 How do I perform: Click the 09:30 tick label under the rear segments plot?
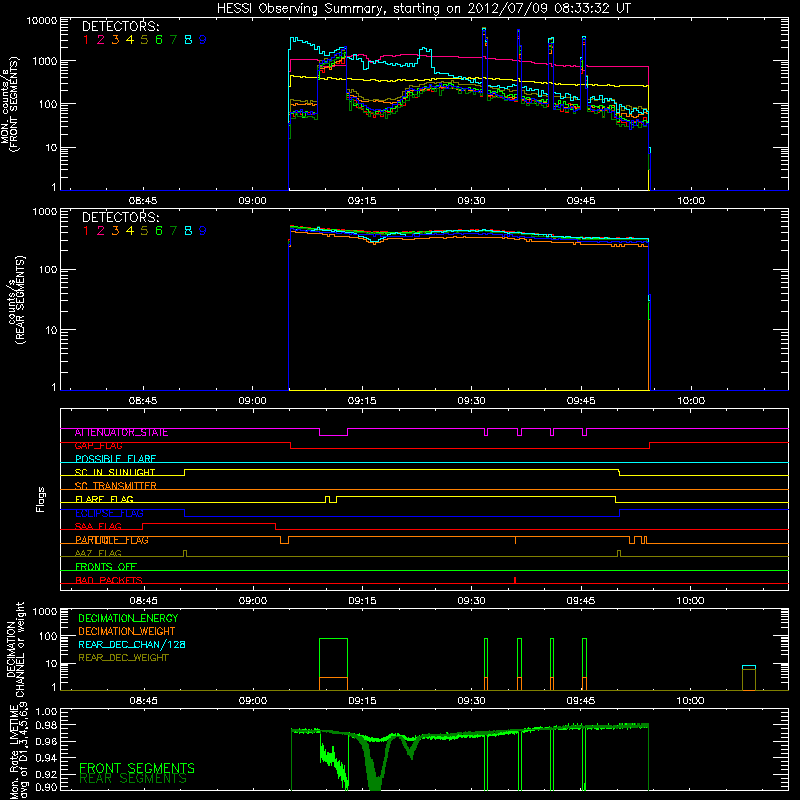point(471,401)
